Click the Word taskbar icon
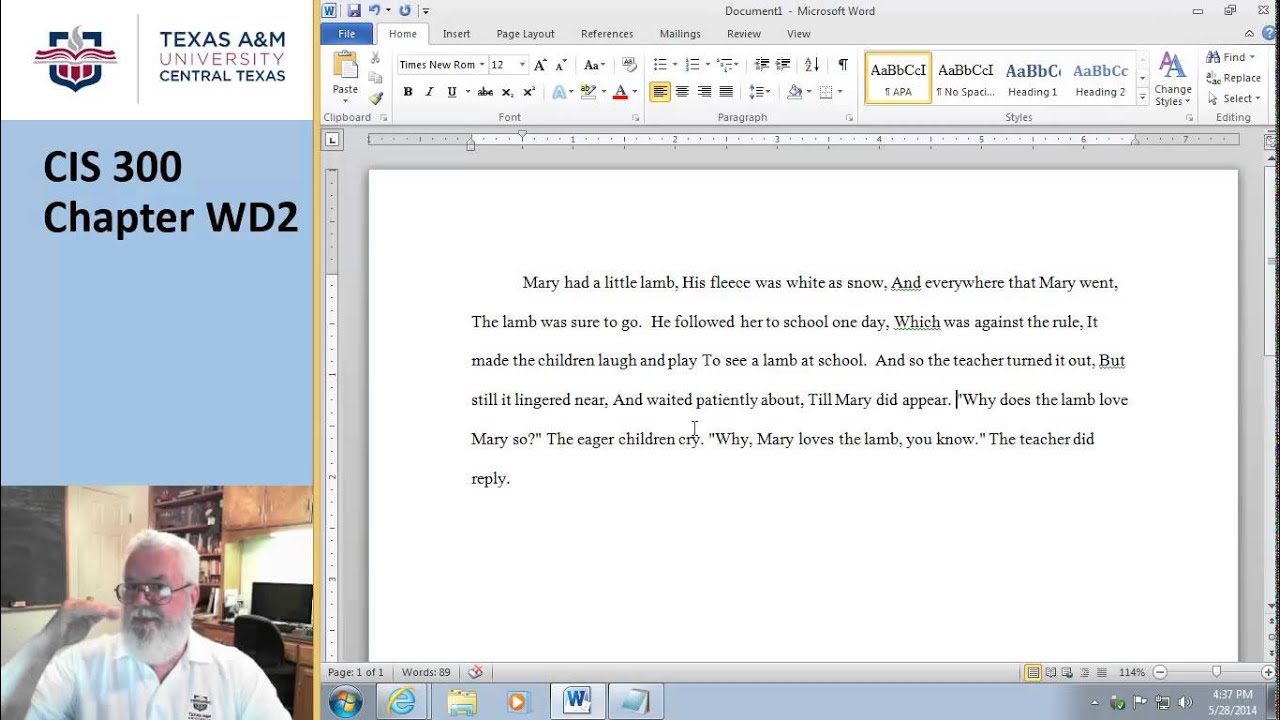 pos(577,701)
